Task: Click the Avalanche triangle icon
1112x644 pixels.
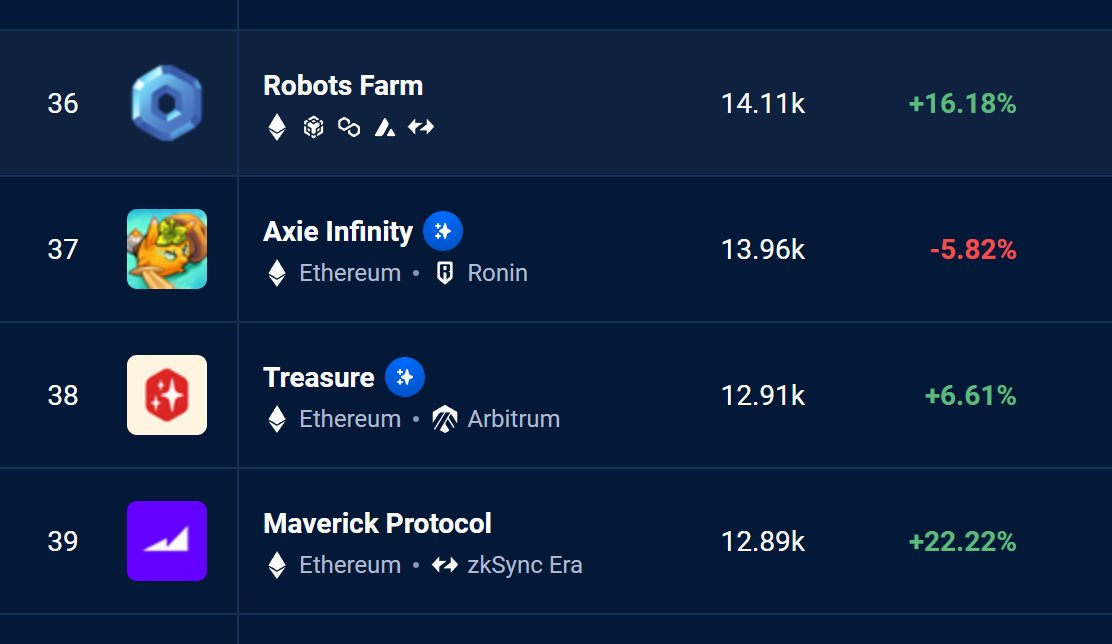Action: (385, 128)
